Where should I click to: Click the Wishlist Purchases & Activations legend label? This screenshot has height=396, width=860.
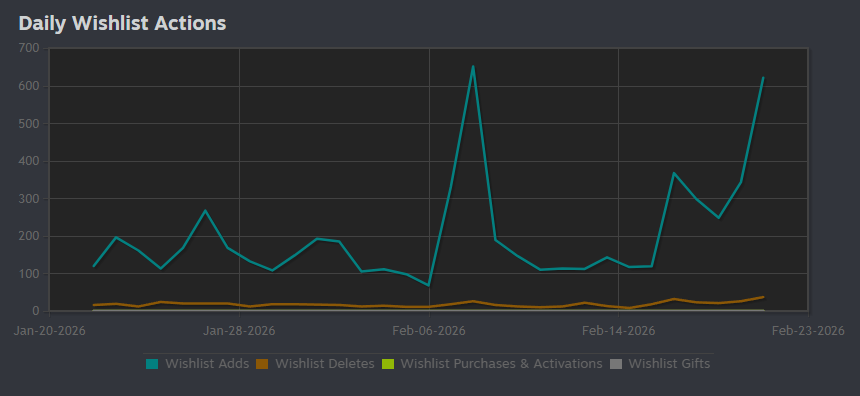pos(501,364)
